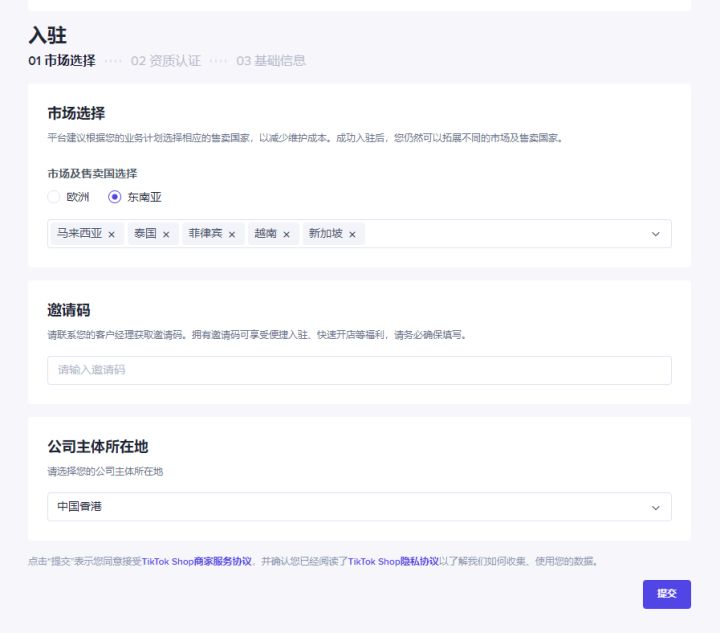
Task: Click the 公司主体所在地 heading
Action: (x=98, y=447)
